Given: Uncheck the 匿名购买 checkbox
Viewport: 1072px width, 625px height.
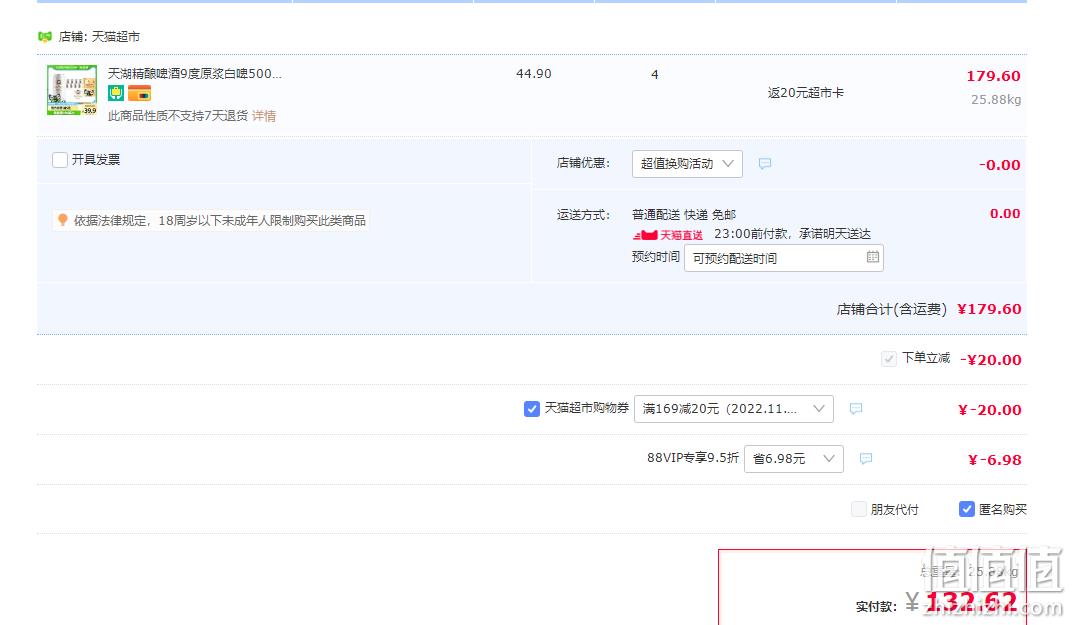Looking at the screenshot, I should tap(967, 509).
